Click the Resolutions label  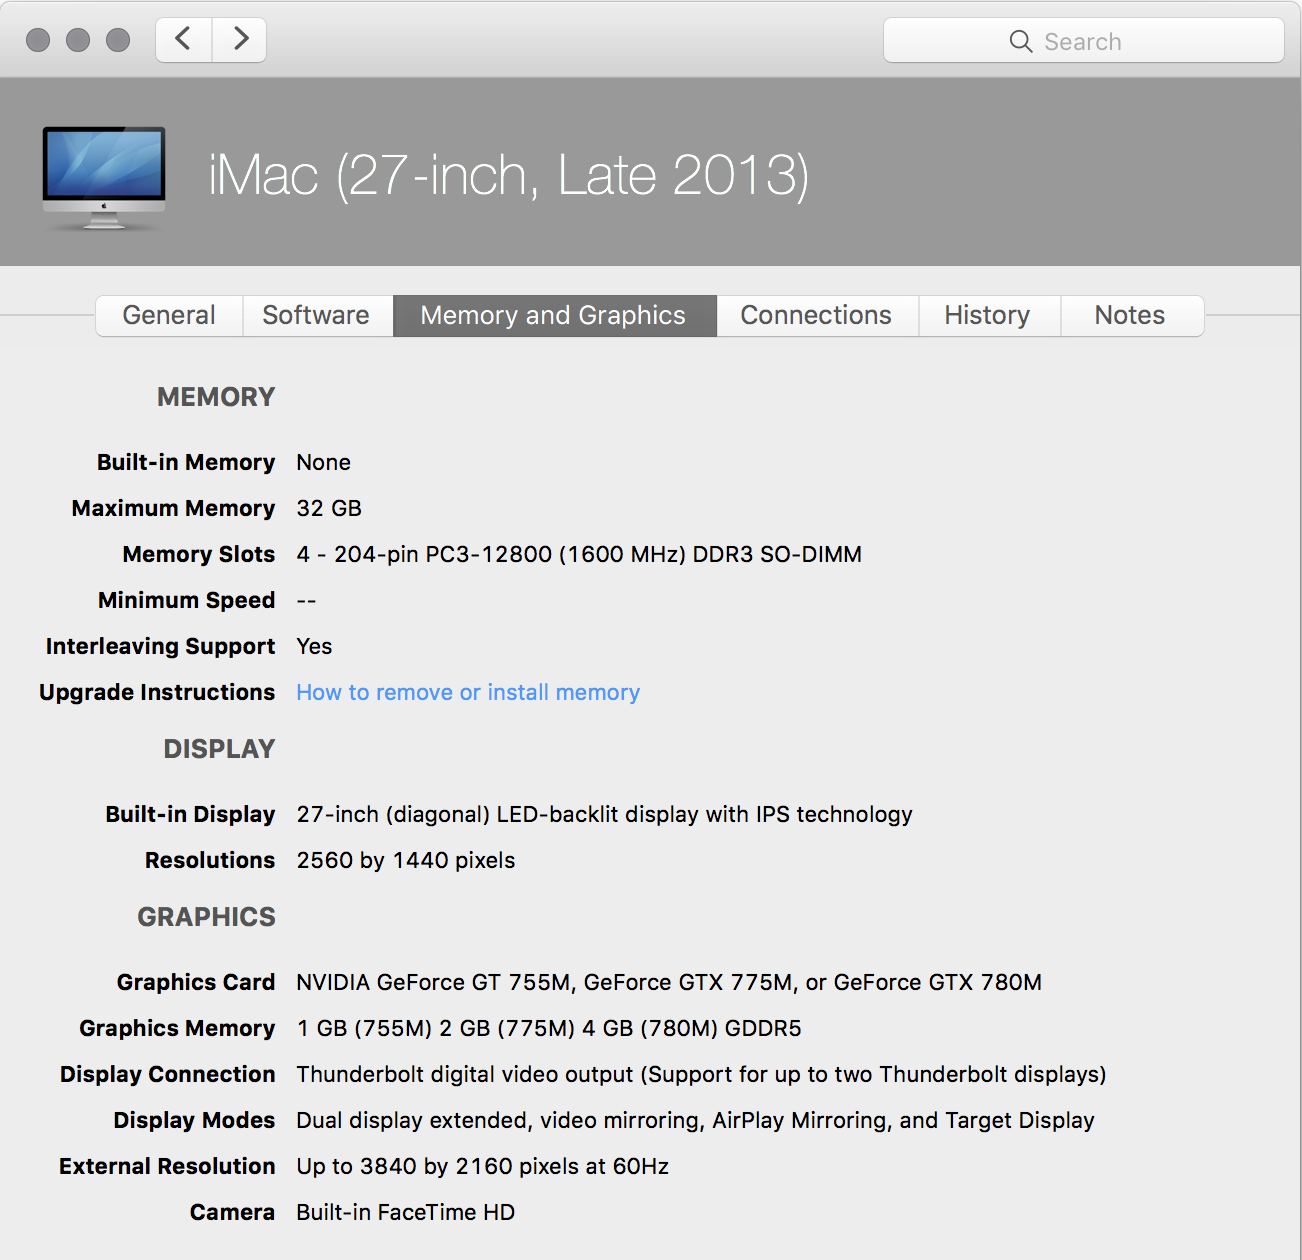210,860
